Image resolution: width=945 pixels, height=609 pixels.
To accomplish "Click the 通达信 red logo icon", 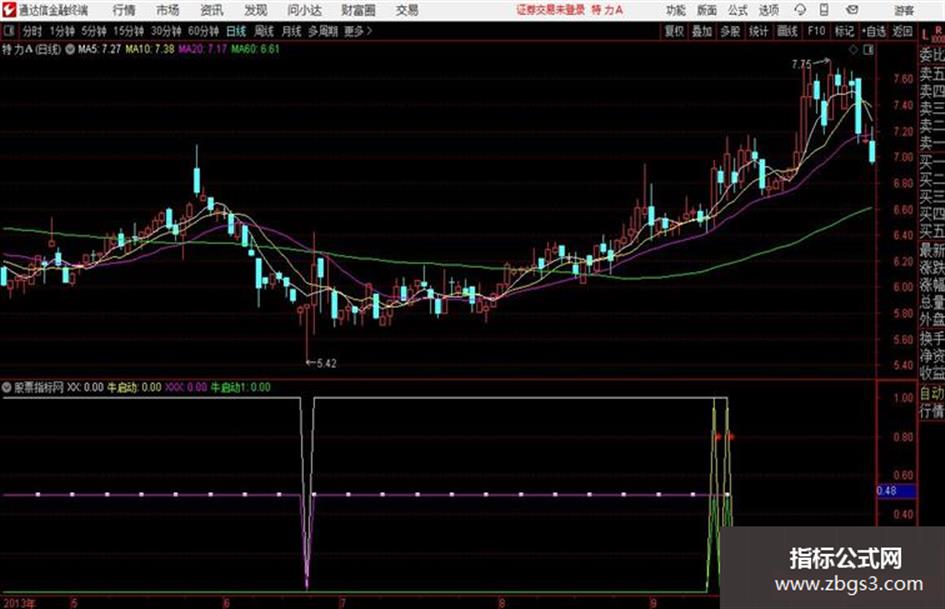I will click(8, 10).
